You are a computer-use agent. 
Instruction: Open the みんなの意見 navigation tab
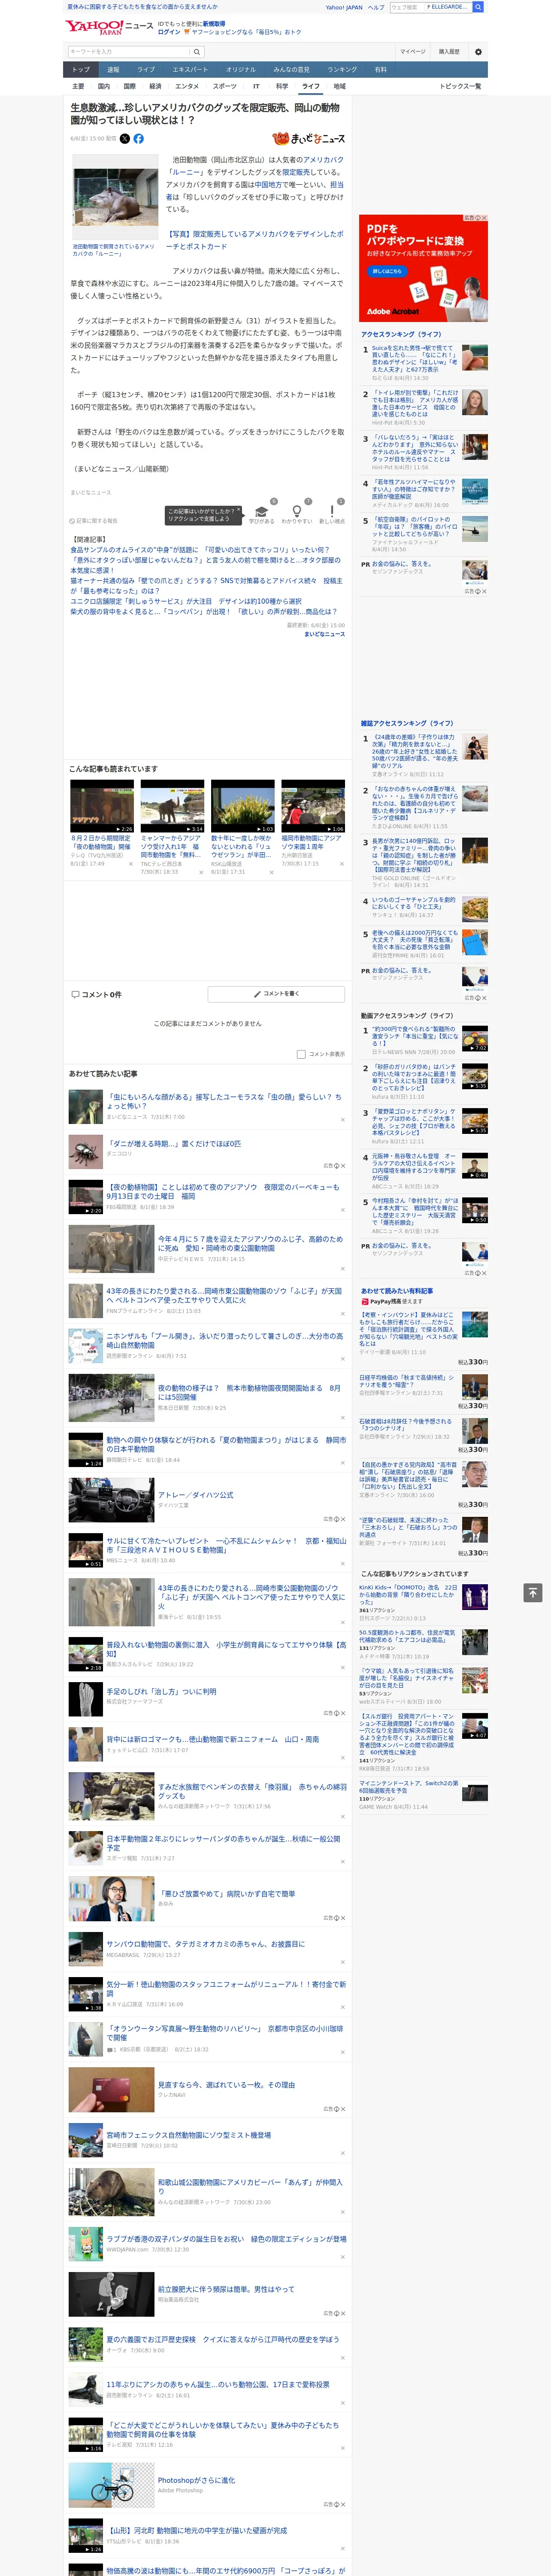pos(291,70)
